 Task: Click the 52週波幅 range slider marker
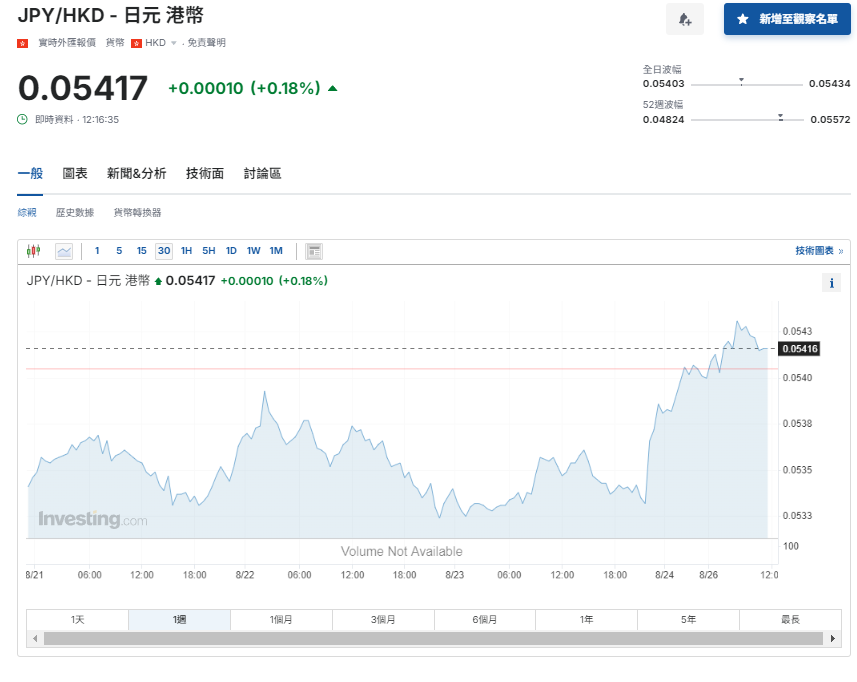(x=779, y=118)
